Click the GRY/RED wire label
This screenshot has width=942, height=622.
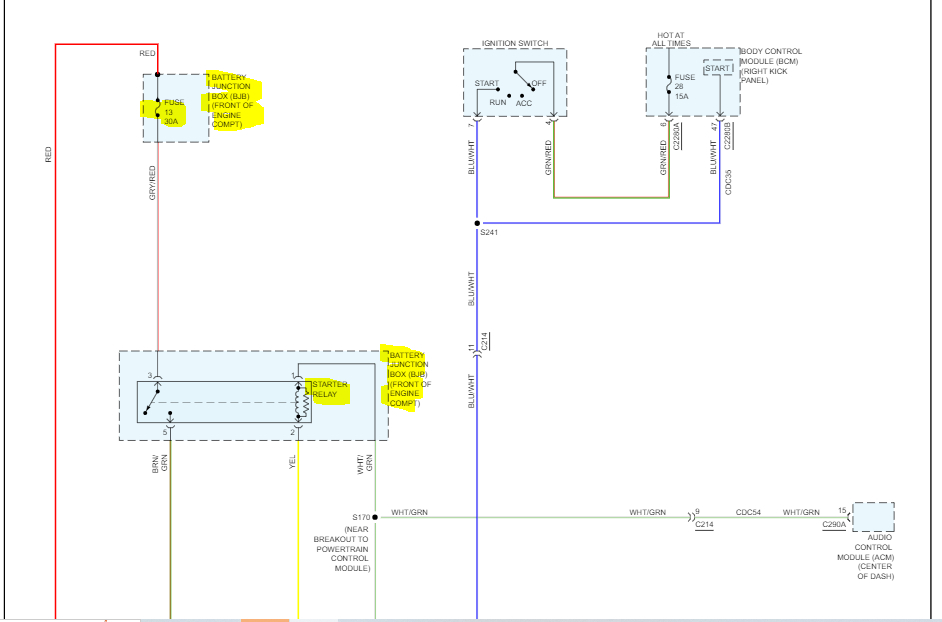pyautogui.click(x=153, y=183)
